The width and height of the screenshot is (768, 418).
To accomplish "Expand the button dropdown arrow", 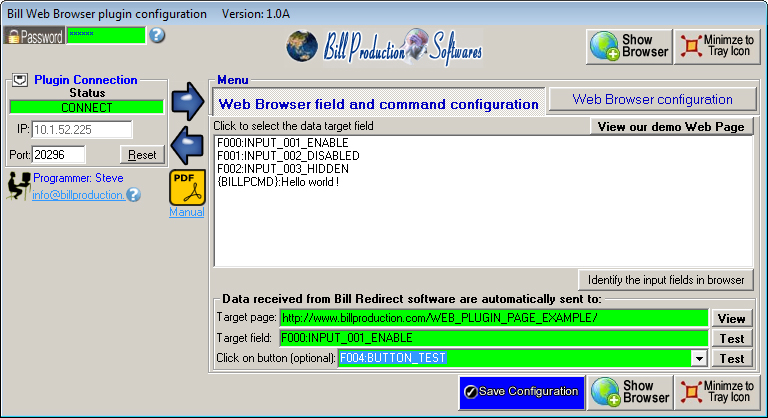I will (699, 359).
